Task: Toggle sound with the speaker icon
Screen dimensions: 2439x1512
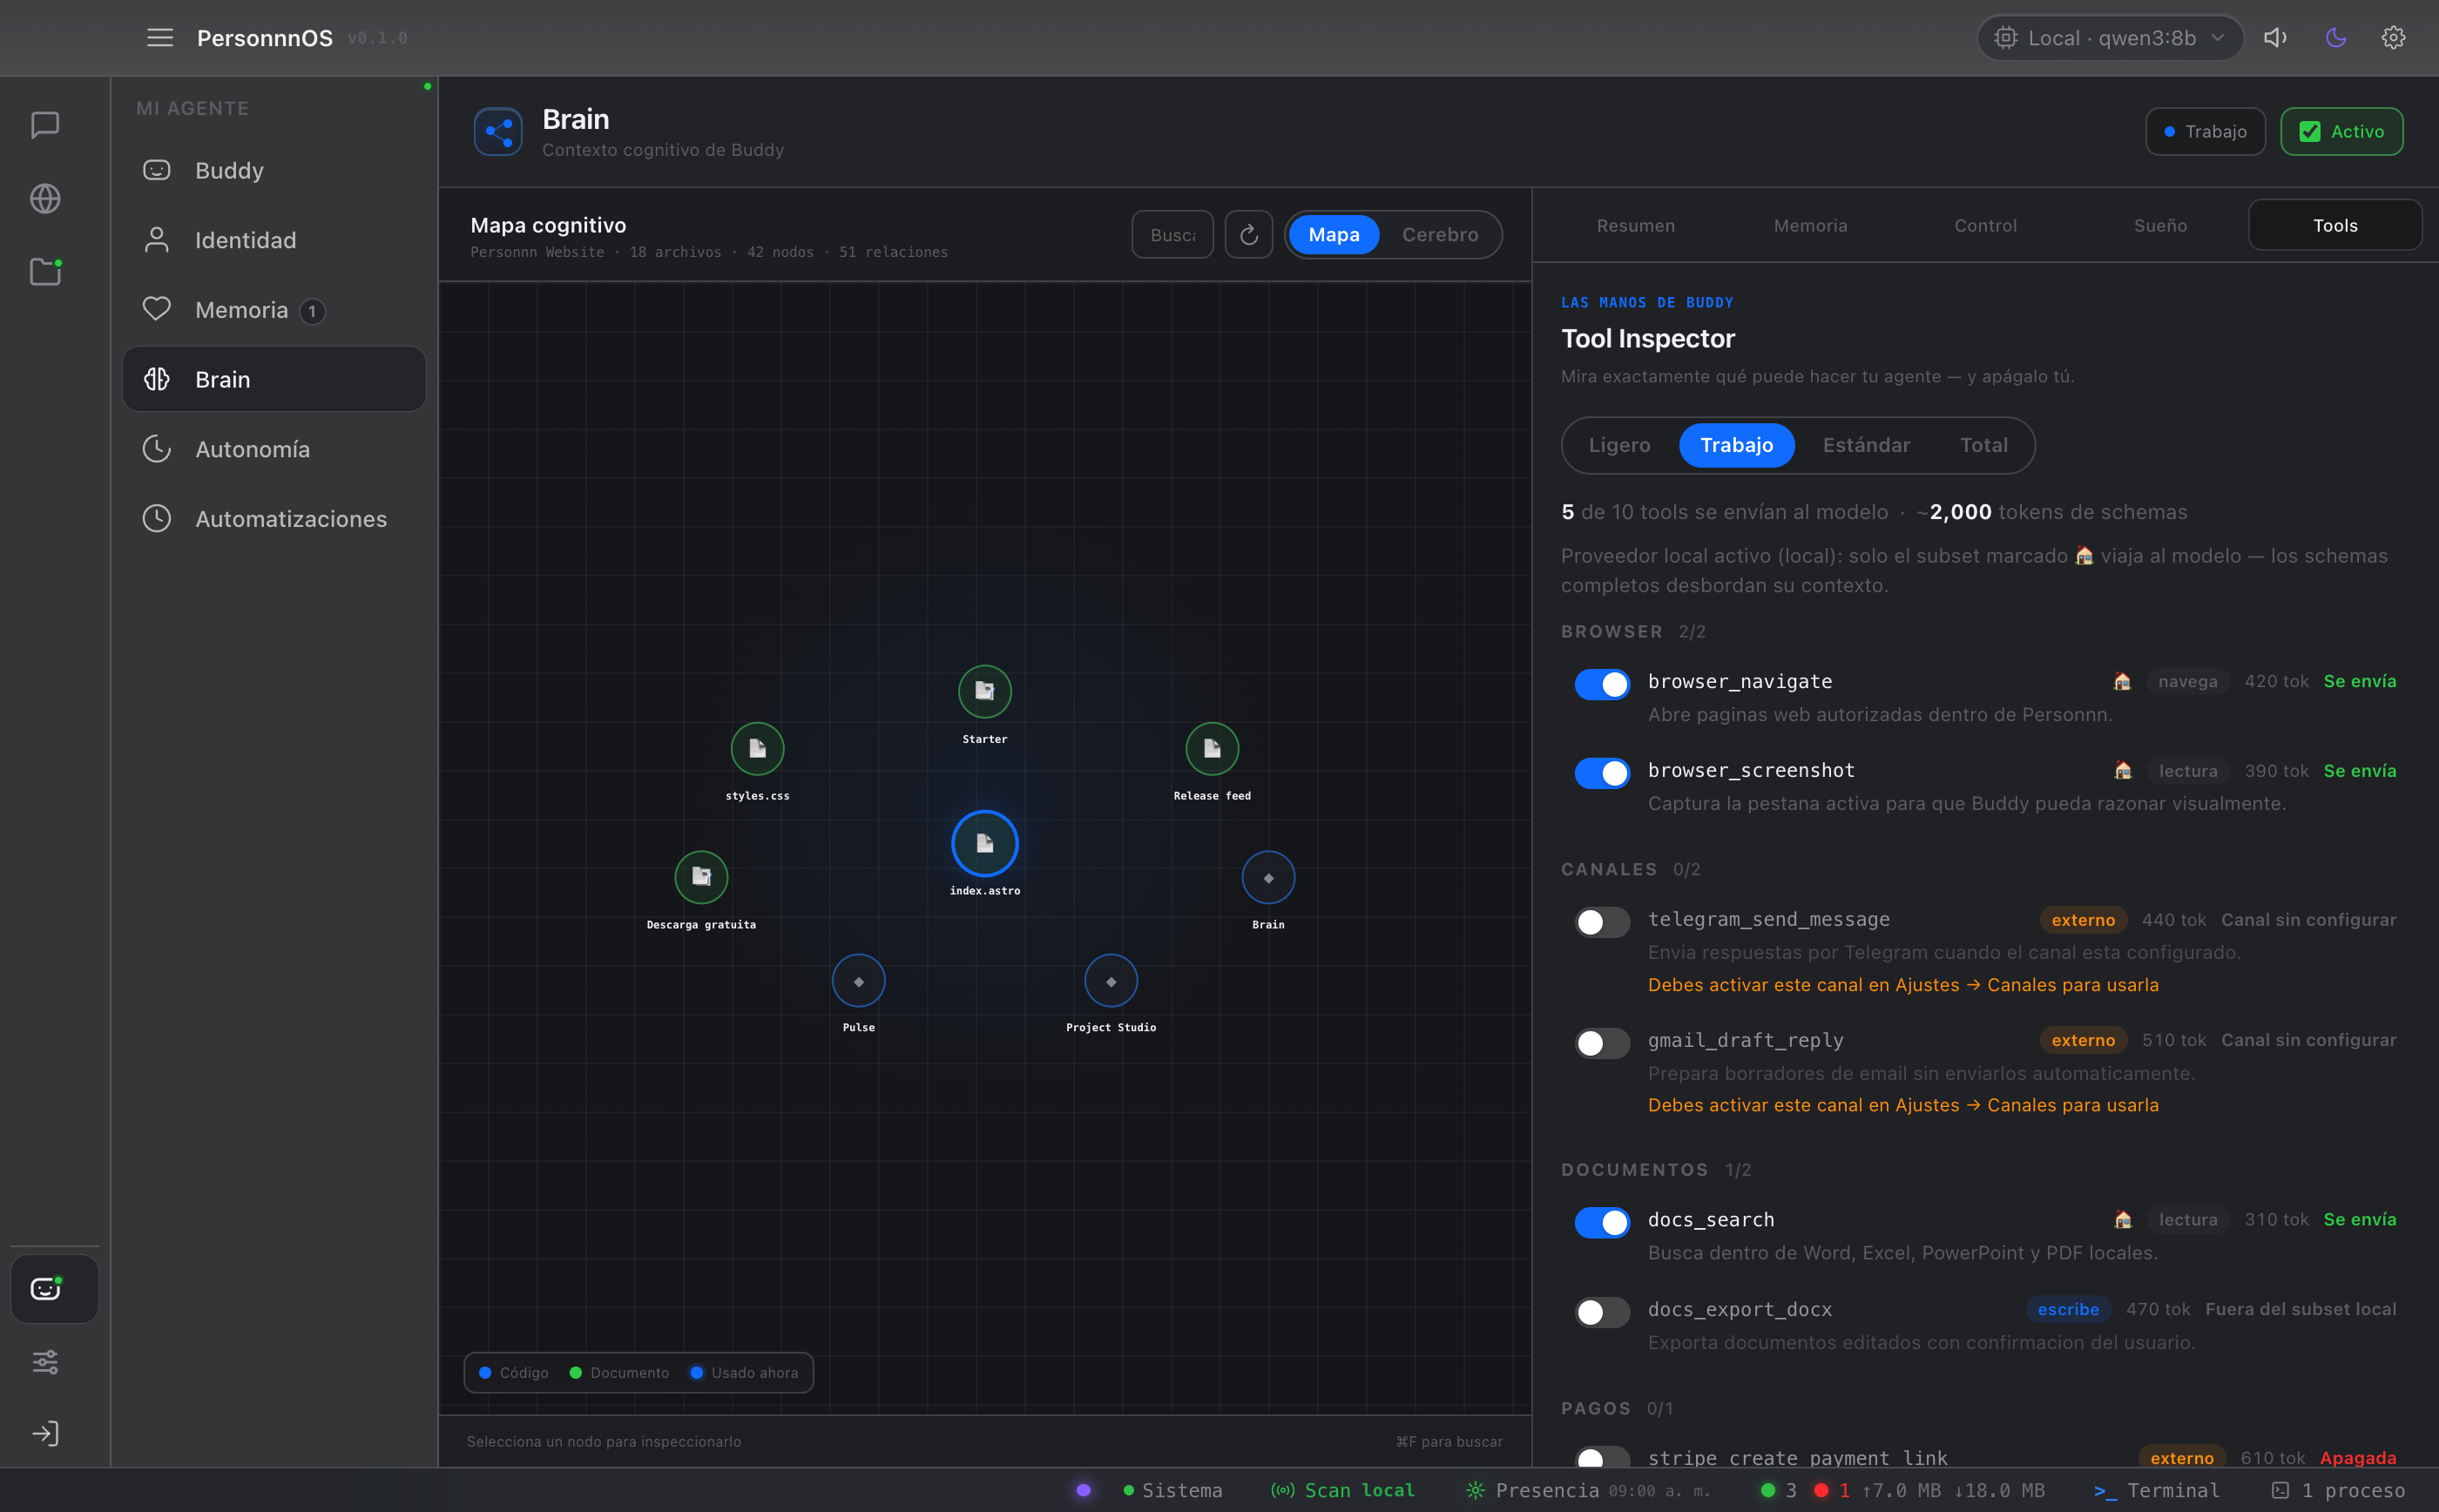Action: pyautogui.click(x=2275, y=38)
